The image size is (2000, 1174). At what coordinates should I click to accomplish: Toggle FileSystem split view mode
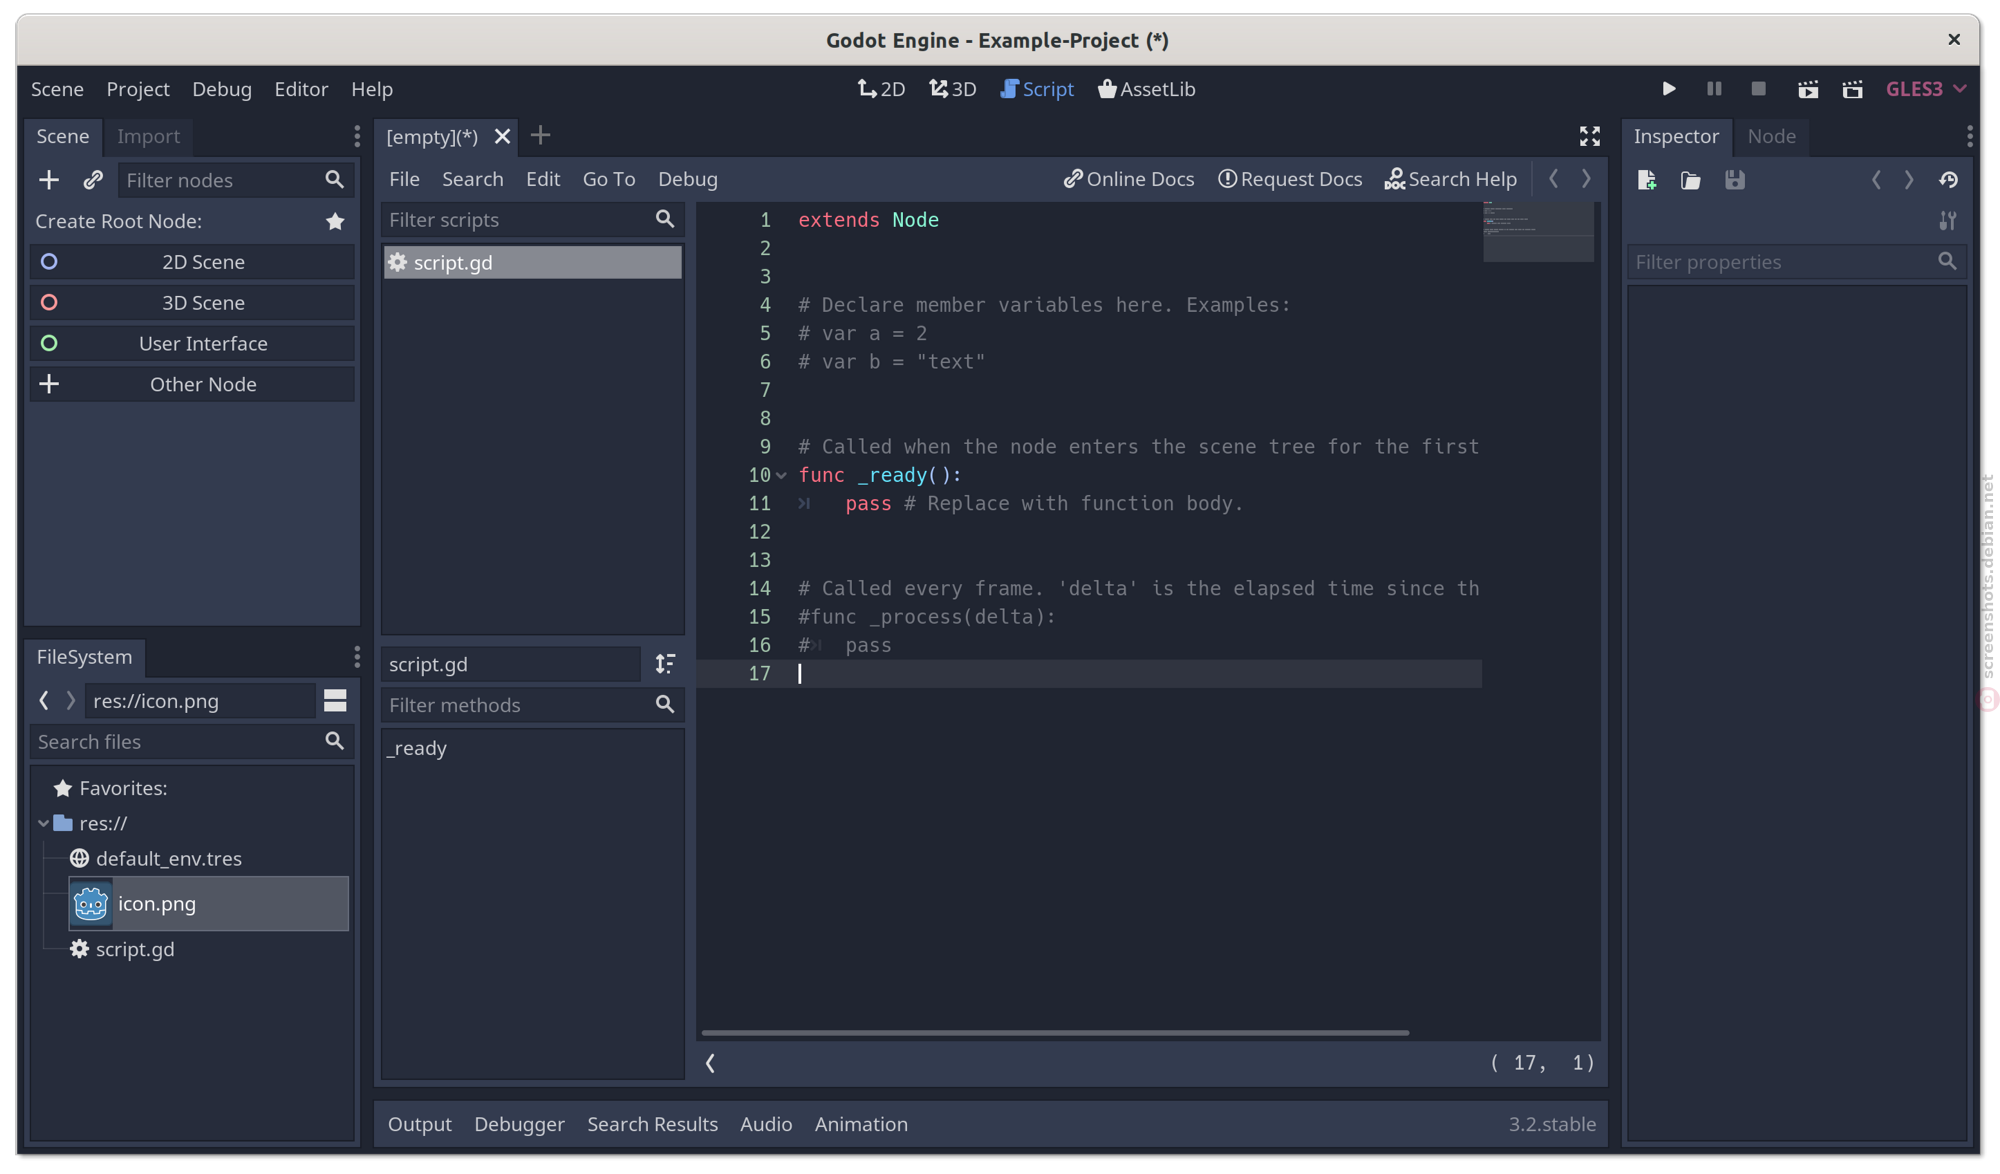coord(335,701)
